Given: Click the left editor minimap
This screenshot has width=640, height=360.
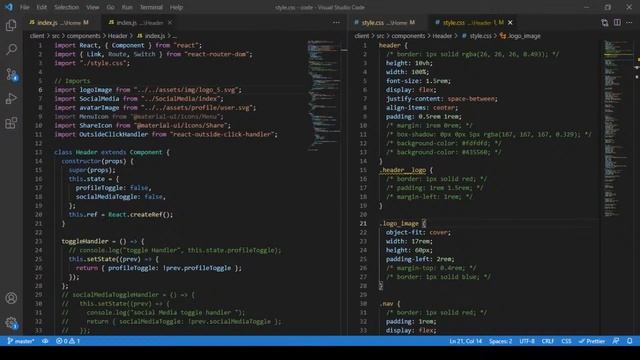Looking at the screenshot, I should point(324,96).
